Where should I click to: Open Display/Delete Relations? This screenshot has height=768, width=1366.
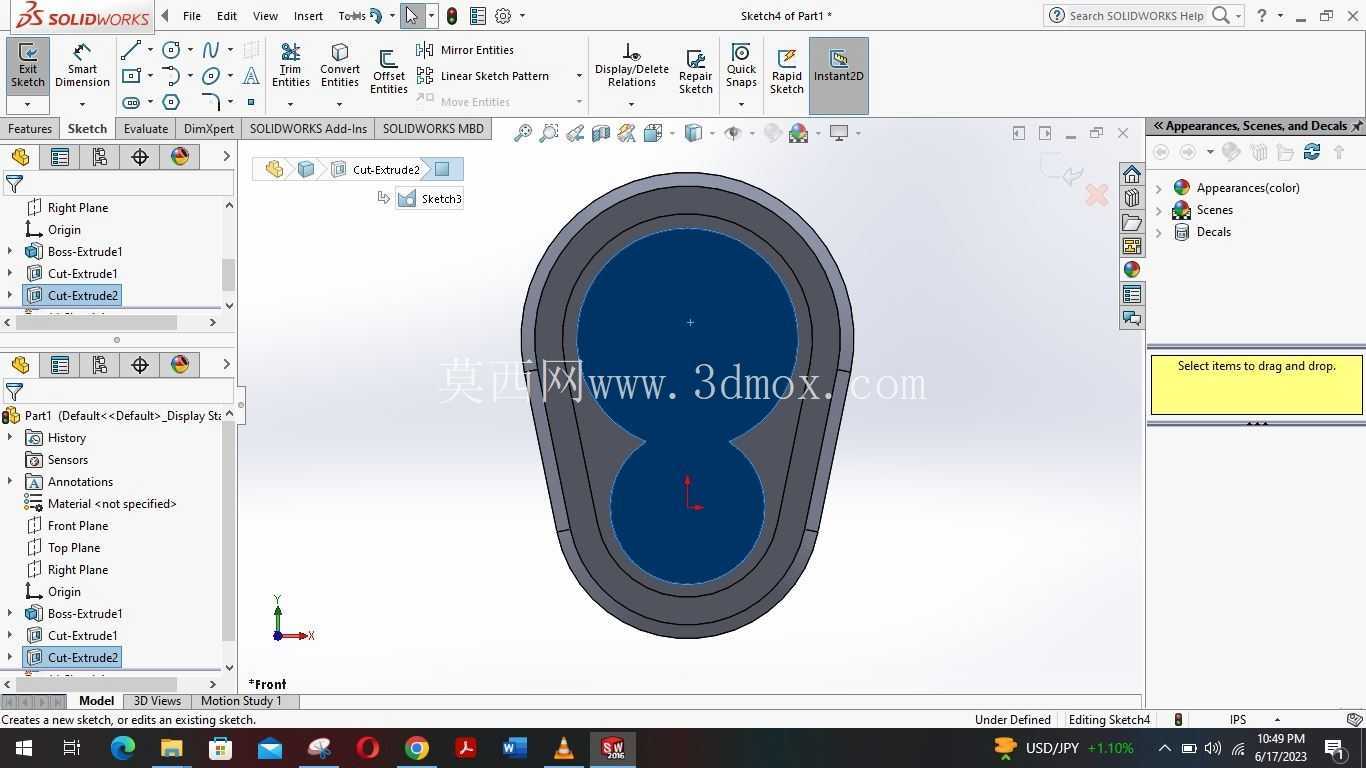tap(631, 66)
